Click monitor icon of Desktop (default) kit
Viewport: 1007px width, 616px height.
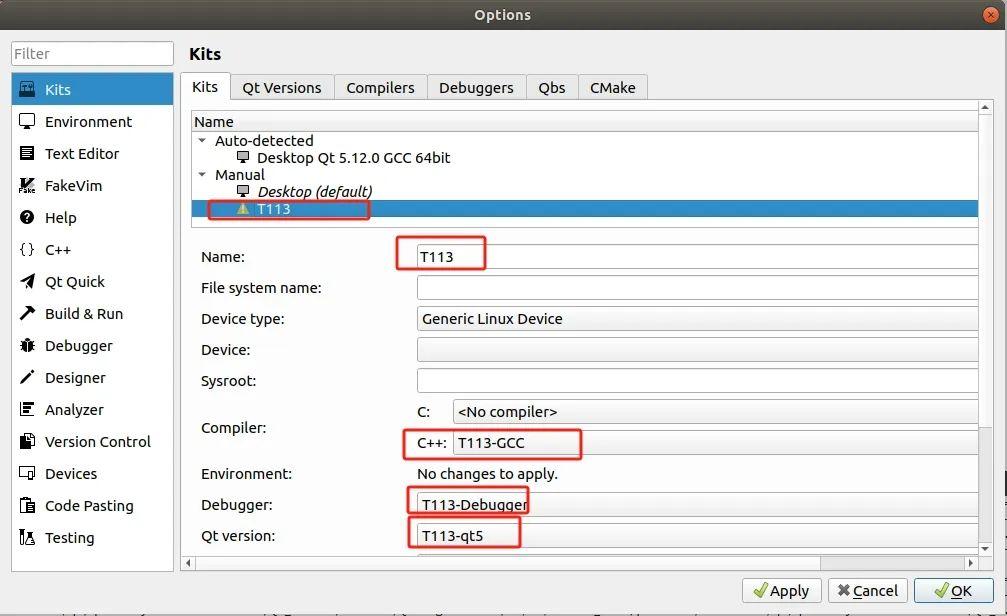(243, 191)
